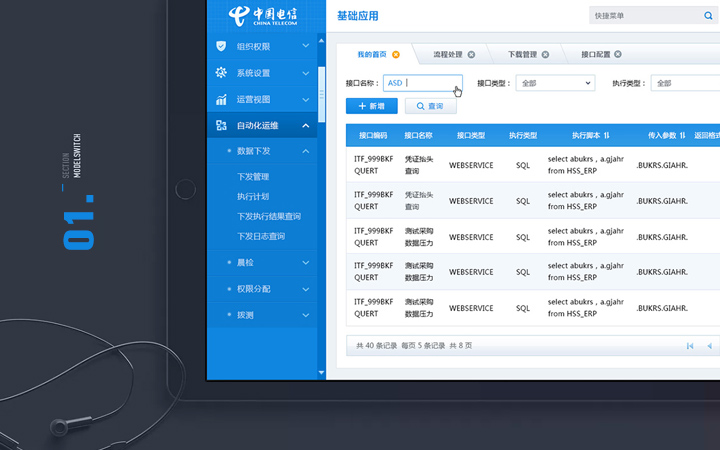Click the icon beside 自动化运维
The image size is (720, 450).
click(x=221, y=125)
